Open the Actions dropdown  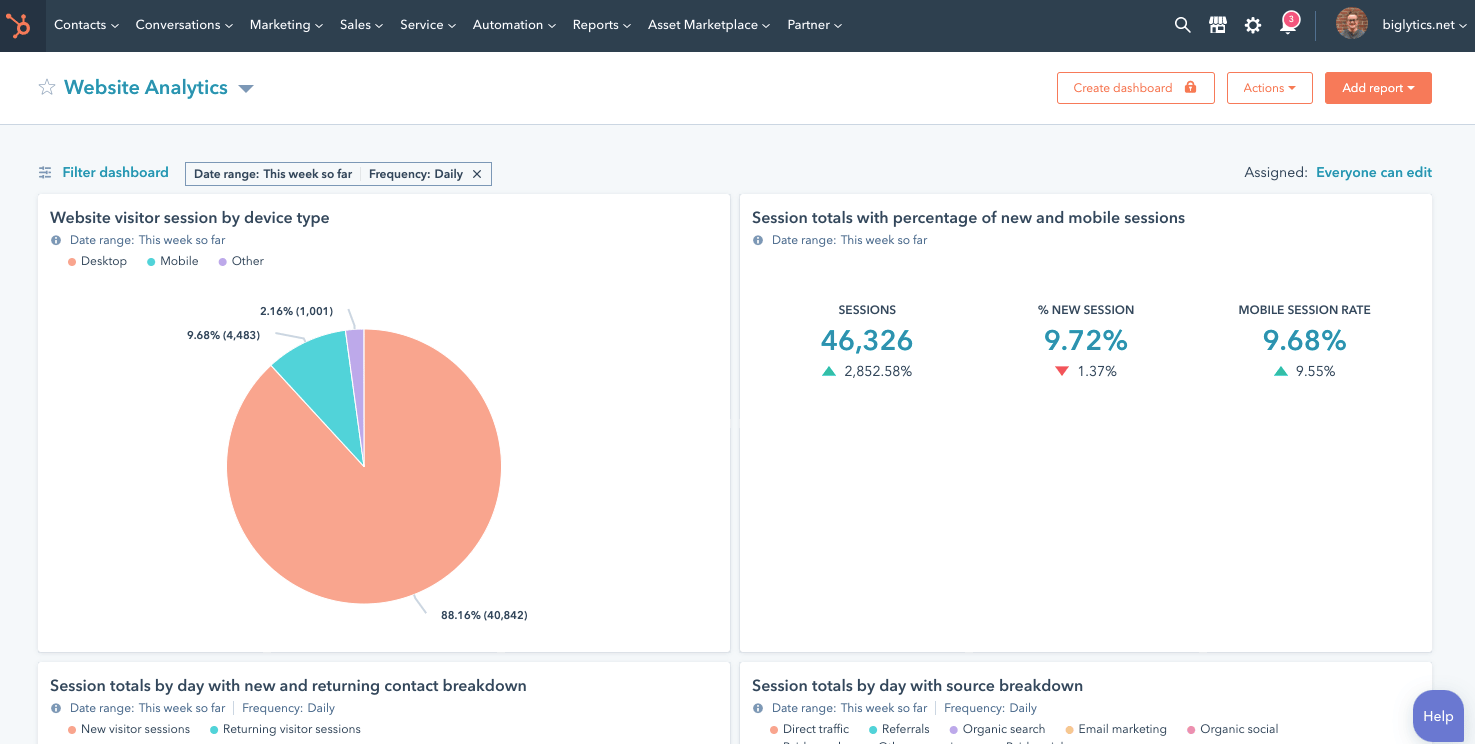click(1269, 88)
